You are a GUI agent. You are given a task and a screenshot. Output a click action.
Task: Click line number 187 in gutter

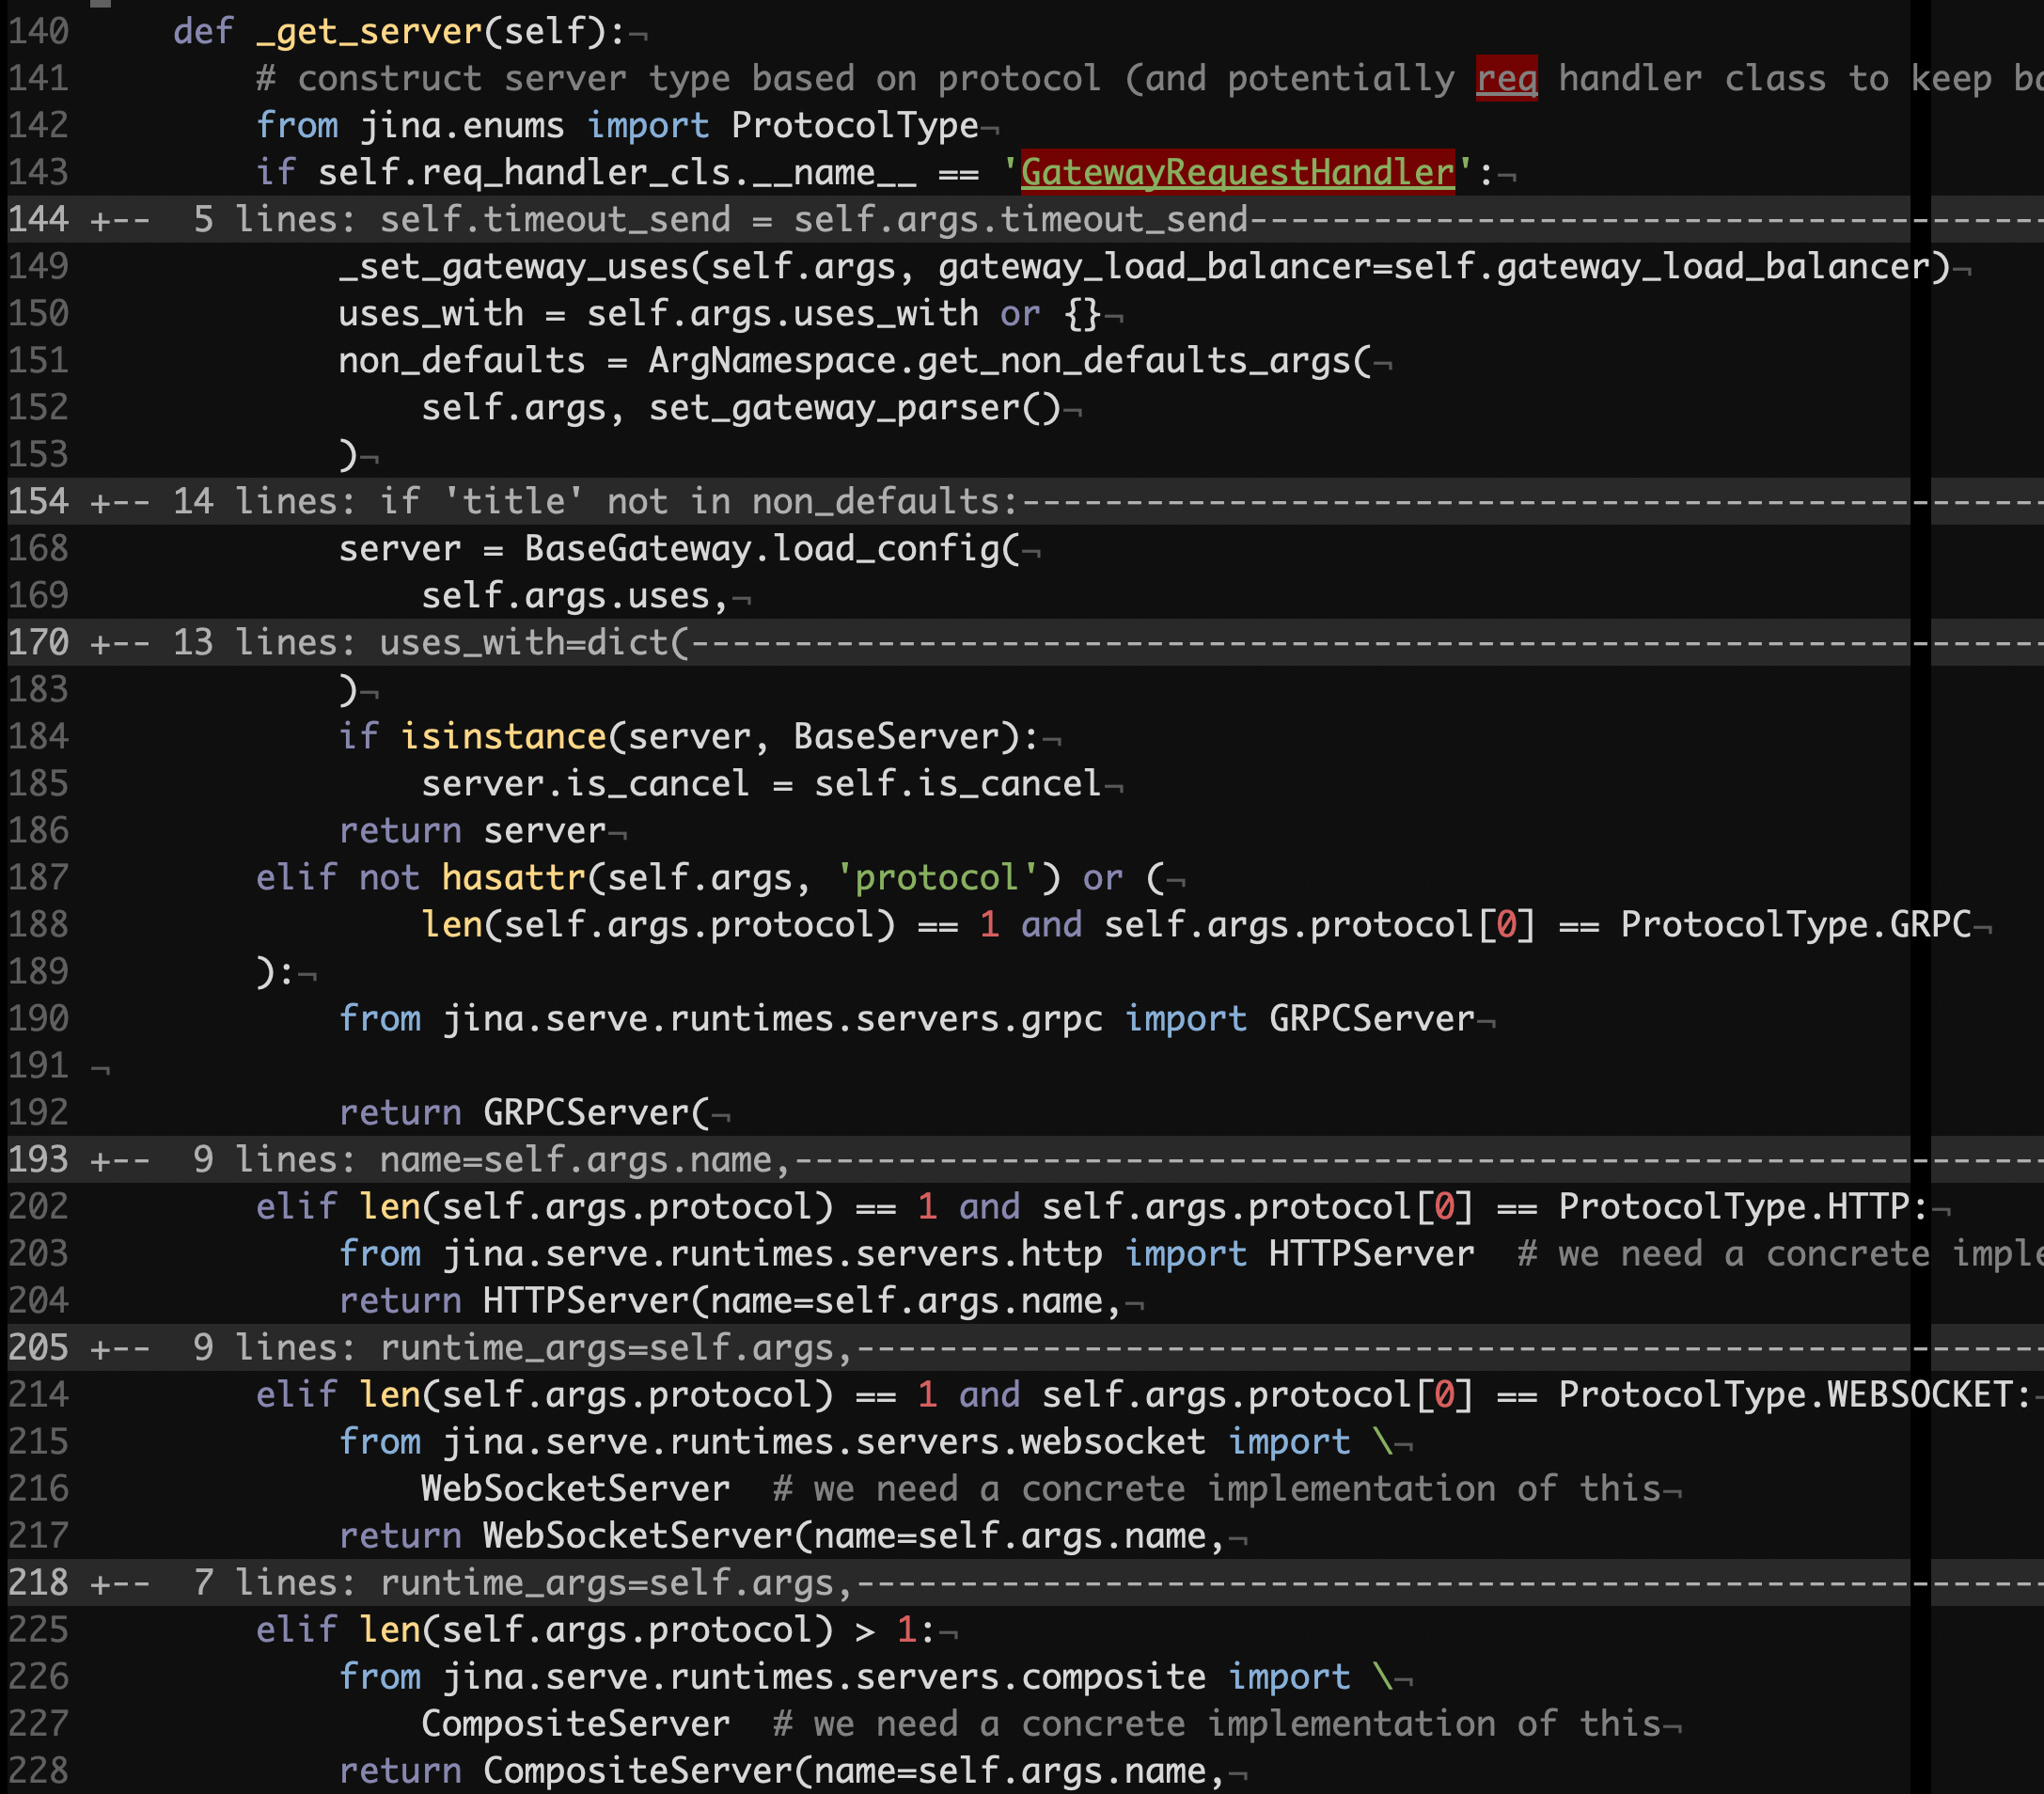pyautogui.click(x=38, y=877)
